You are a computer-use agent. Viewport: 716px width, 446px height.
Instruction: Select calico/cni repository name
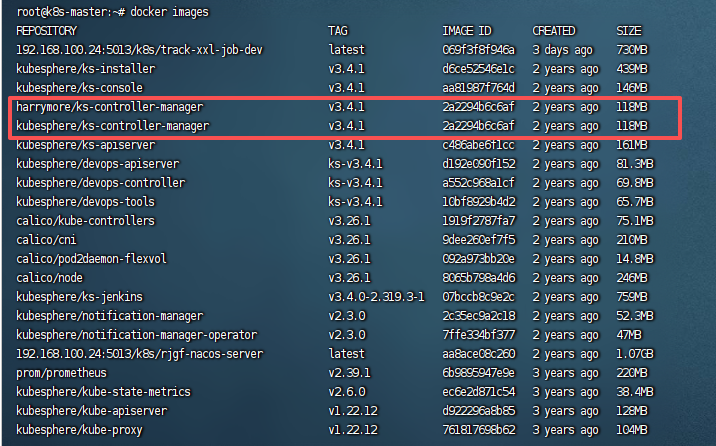[46, 240]
